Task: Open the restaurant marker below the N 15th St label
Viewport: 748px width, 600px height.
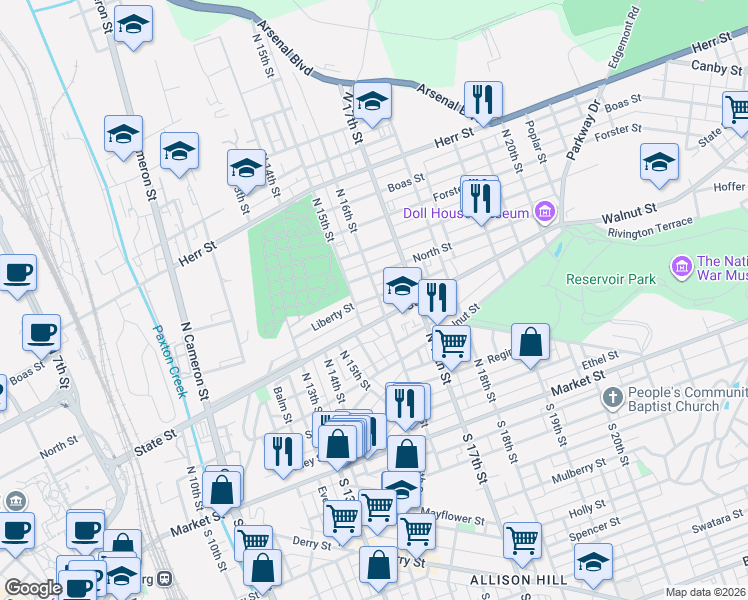Action: (x=405, y=404)
